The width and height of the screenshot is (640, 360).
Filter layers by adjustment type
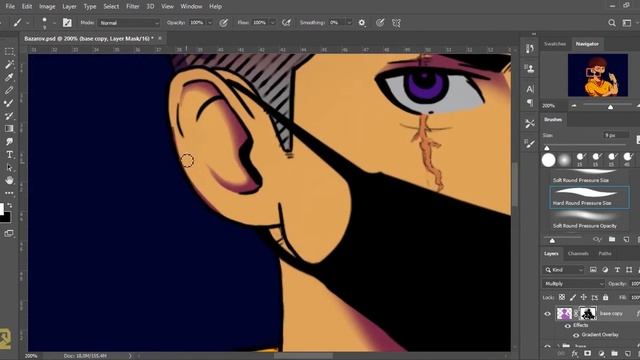[605, 270]
